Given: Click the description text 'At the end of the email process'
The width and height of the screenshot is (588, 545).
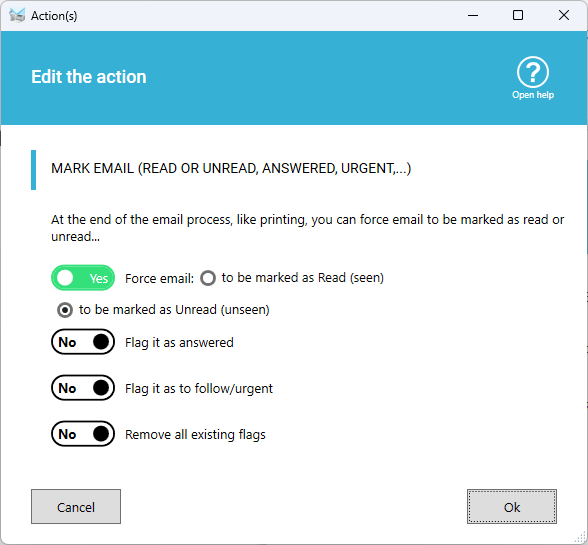Looking at the screenshot, I should tap(308, 228).
